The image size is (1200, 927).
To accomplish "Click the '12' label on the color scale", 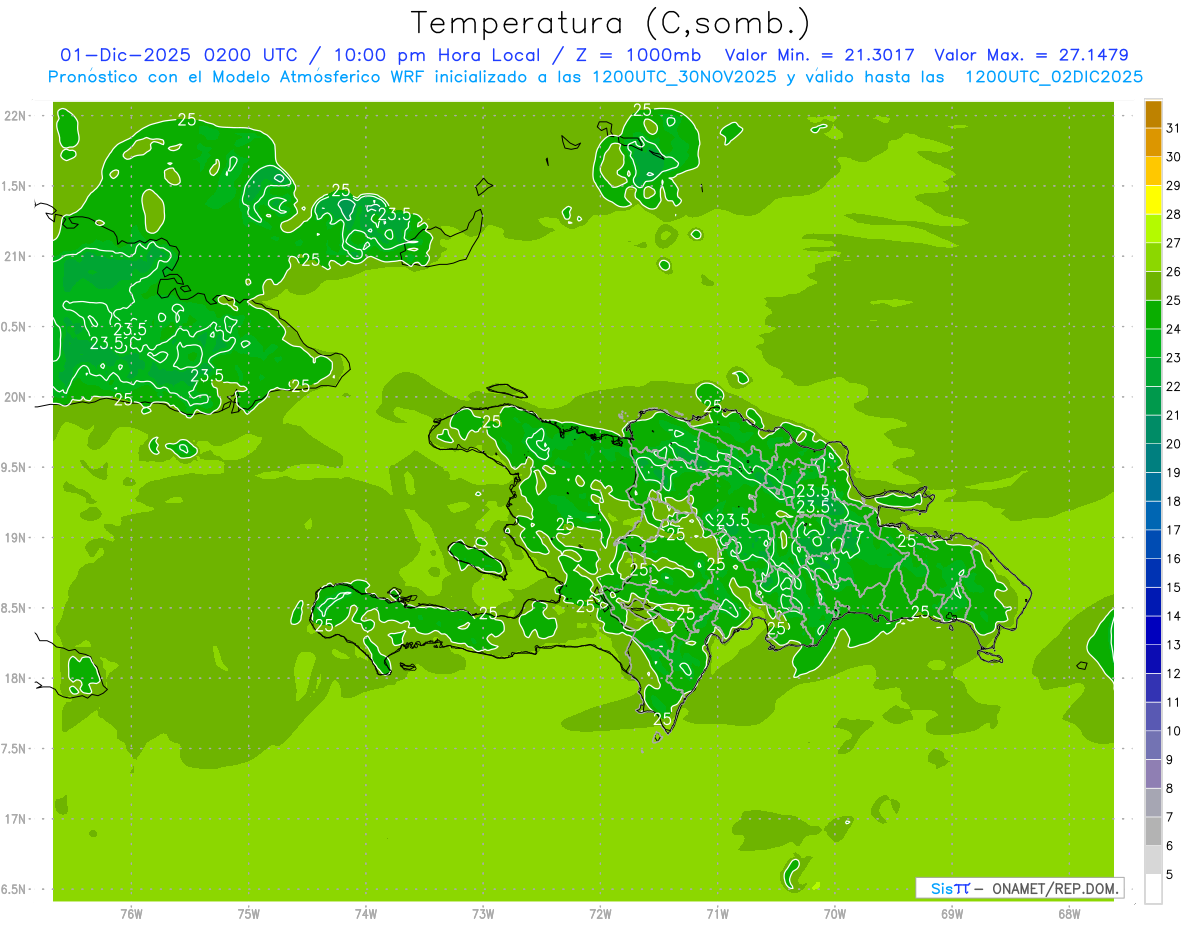I will (x=1173, y=673).
